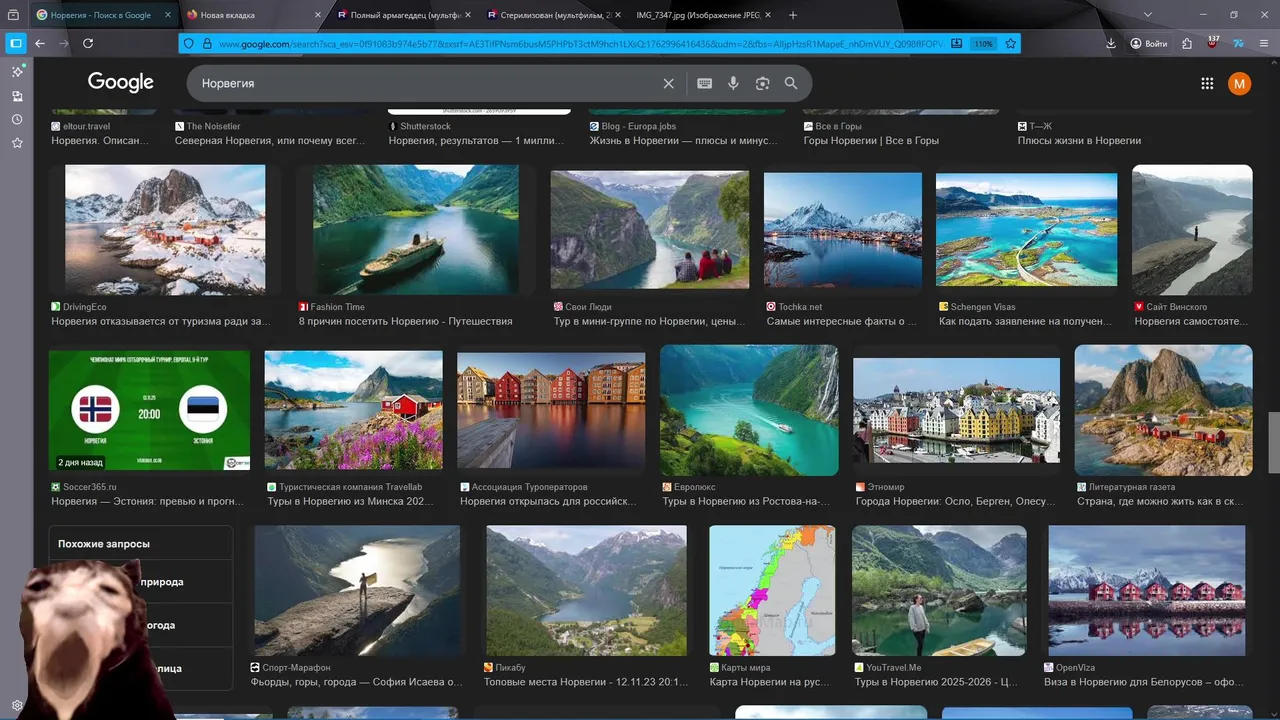Viewport: 1280px width, 720px height.
Task: Open the blue translator extension icon
Action: (x=1238, y=43)
